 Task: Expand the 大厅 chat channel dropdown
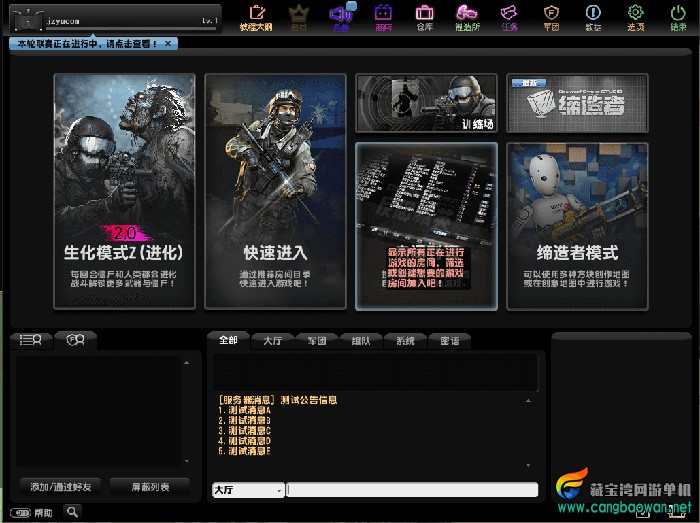[x=248, y=490]
